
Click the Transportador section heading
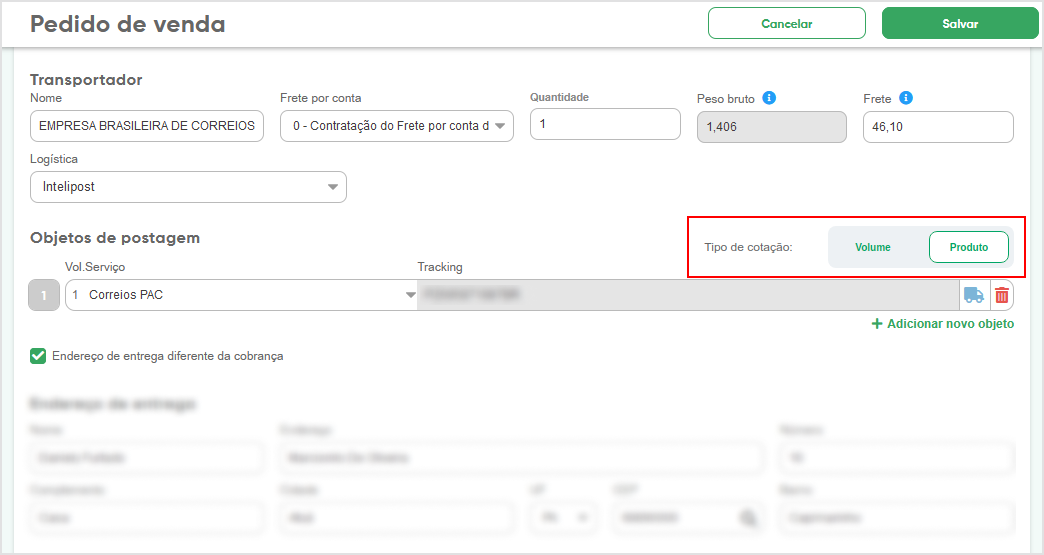(x=86, y=79)
